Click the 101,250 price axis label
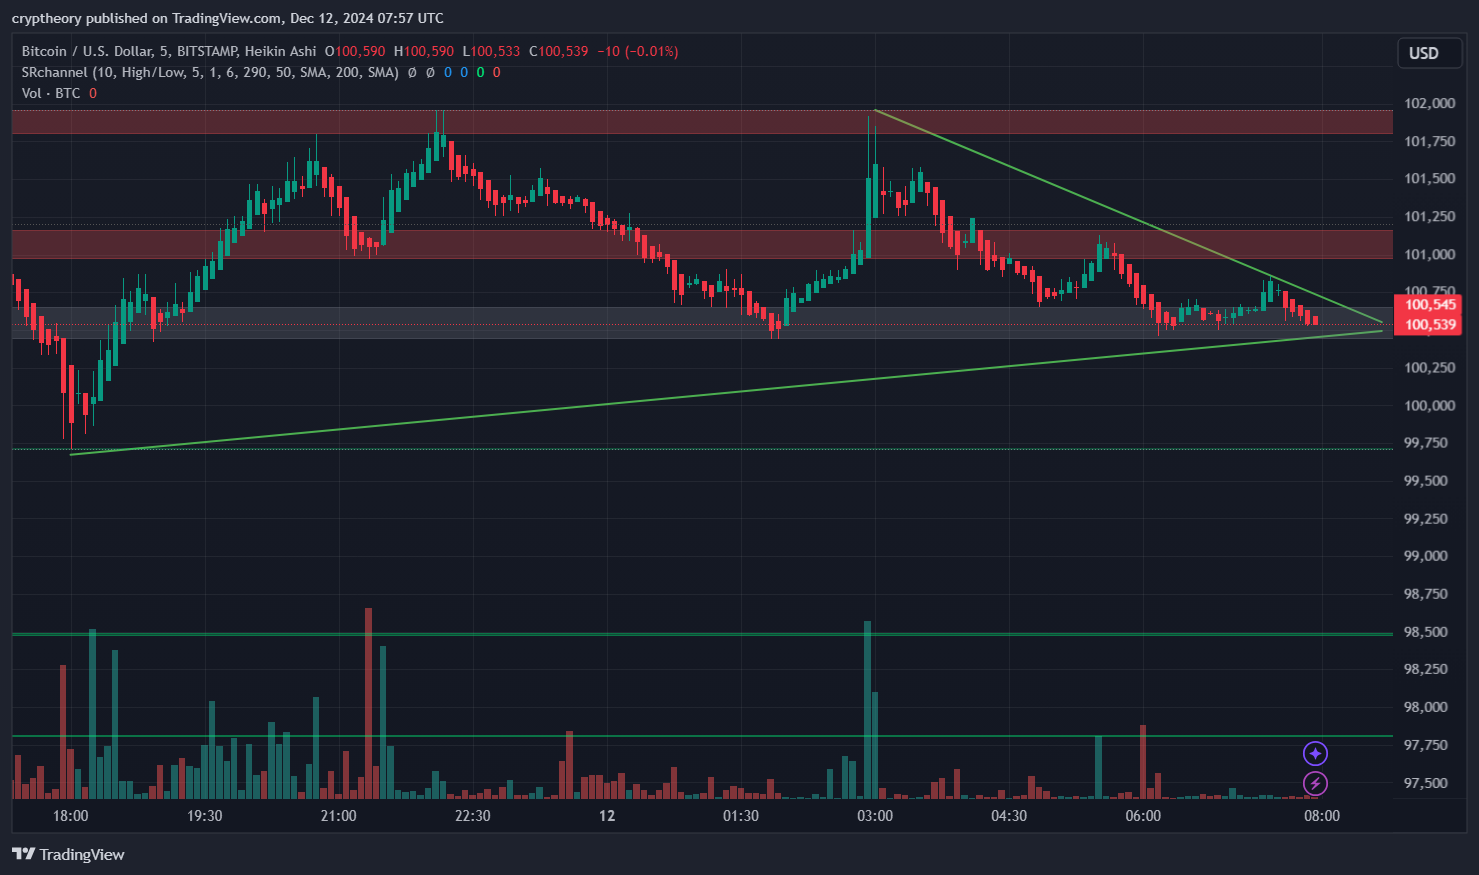The image size is (1479, 875). (1429, 216)
